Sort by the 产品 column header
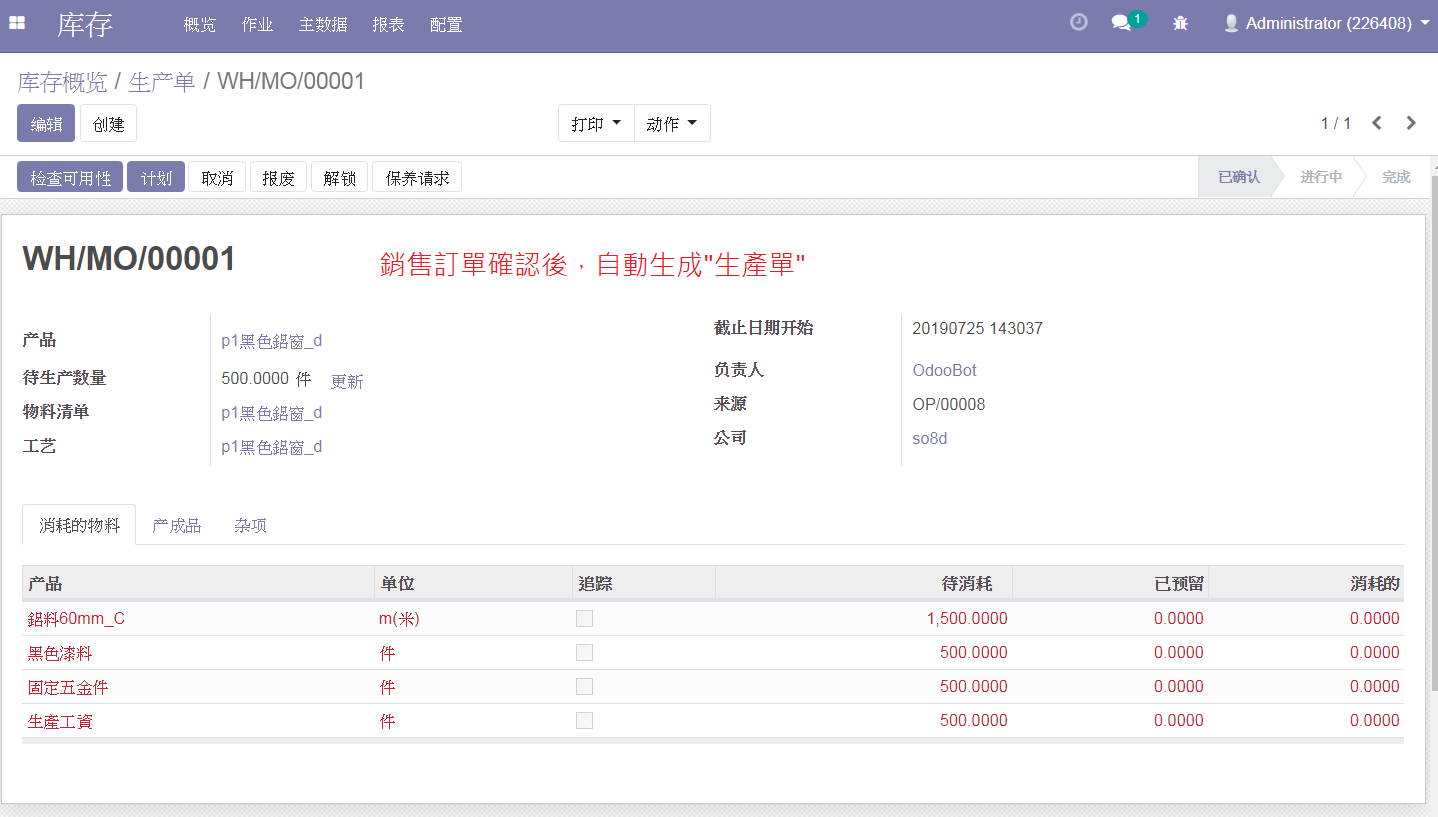The height and width of the screenshot is (817, 1438). tap(198, 584)
